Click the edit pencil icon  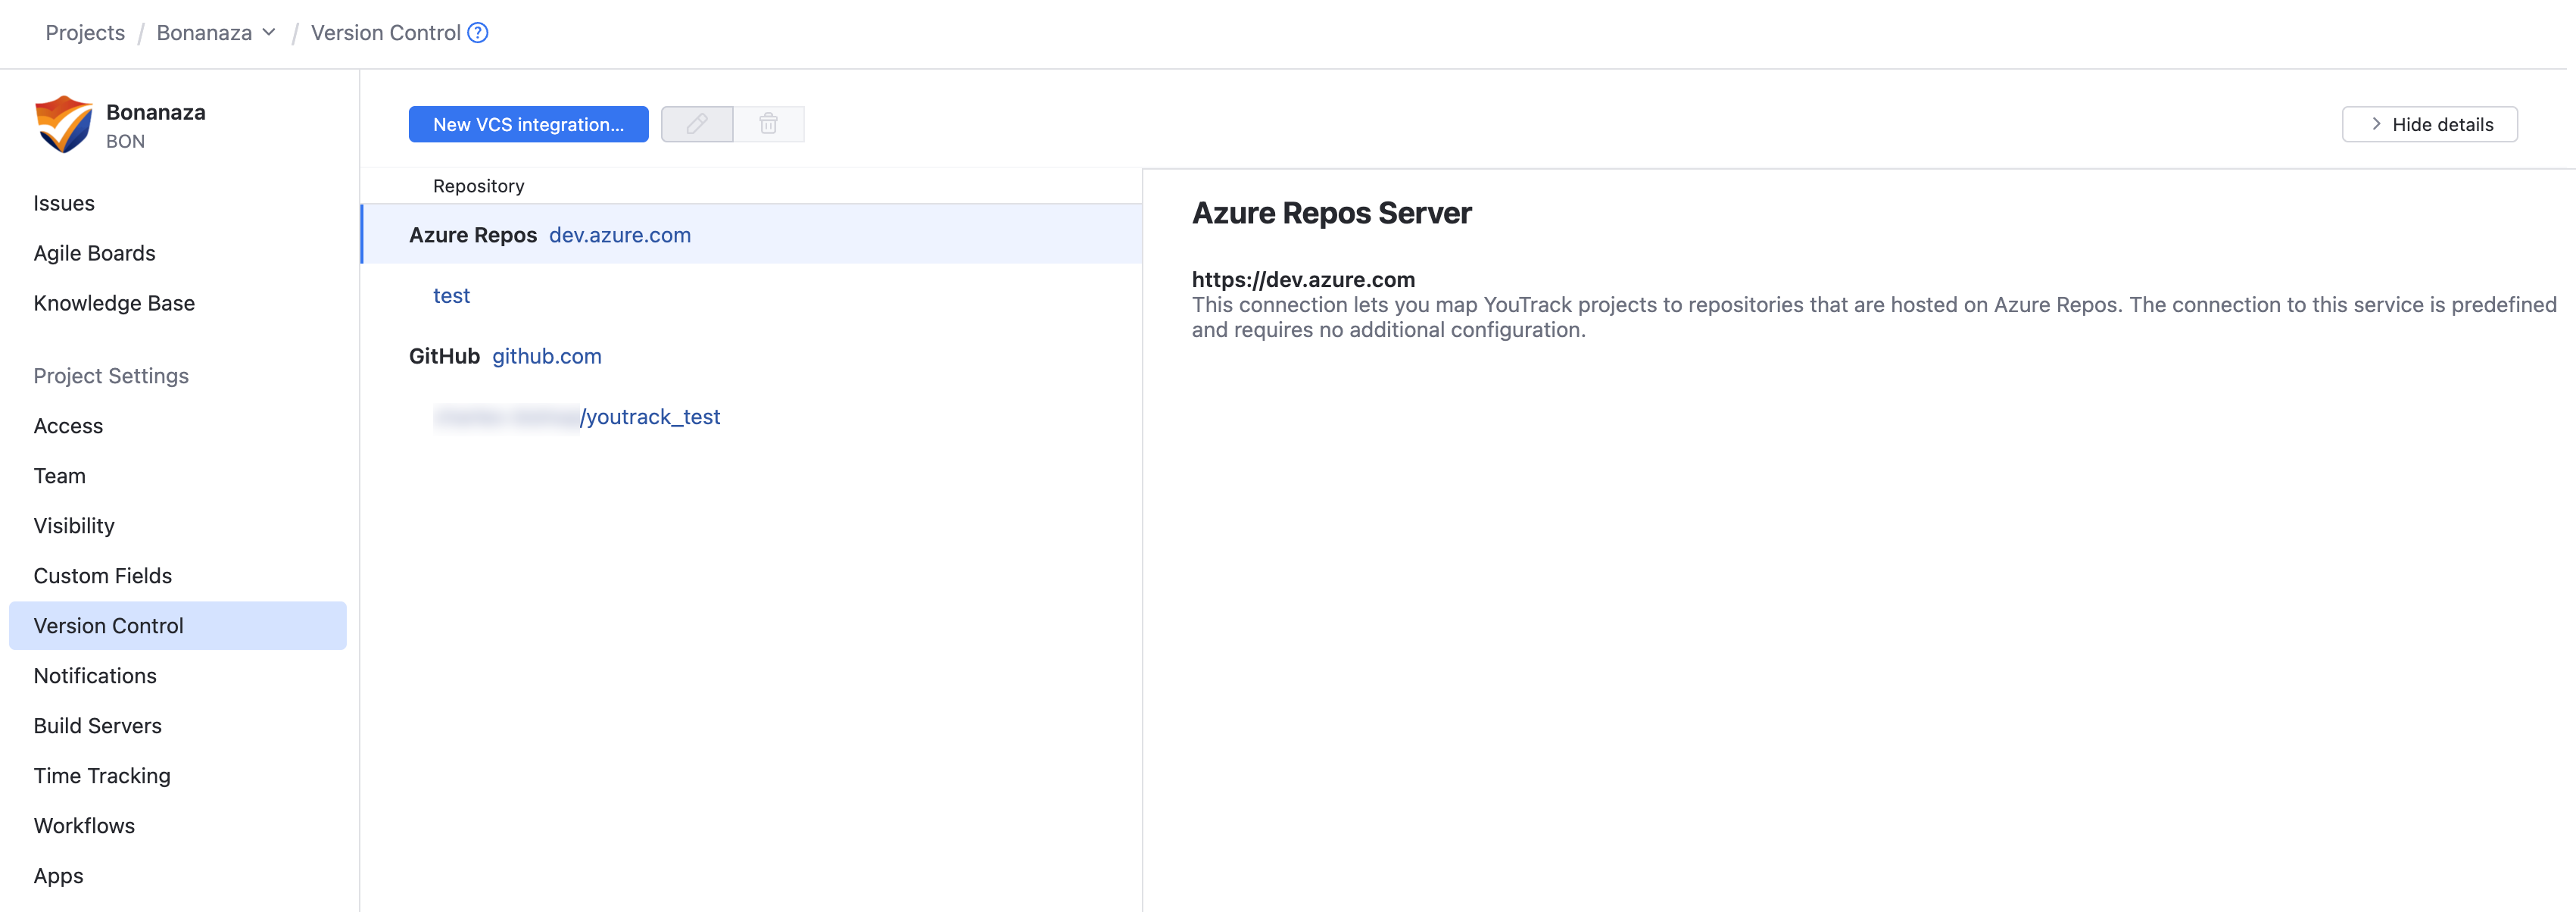(696, 124)
